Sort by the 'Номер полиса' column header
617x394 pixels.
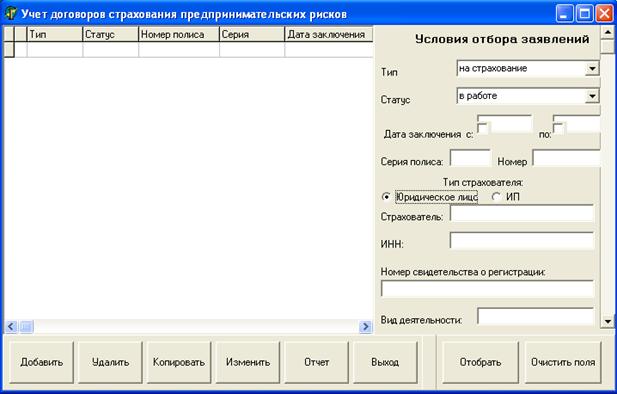pos(179,34)
